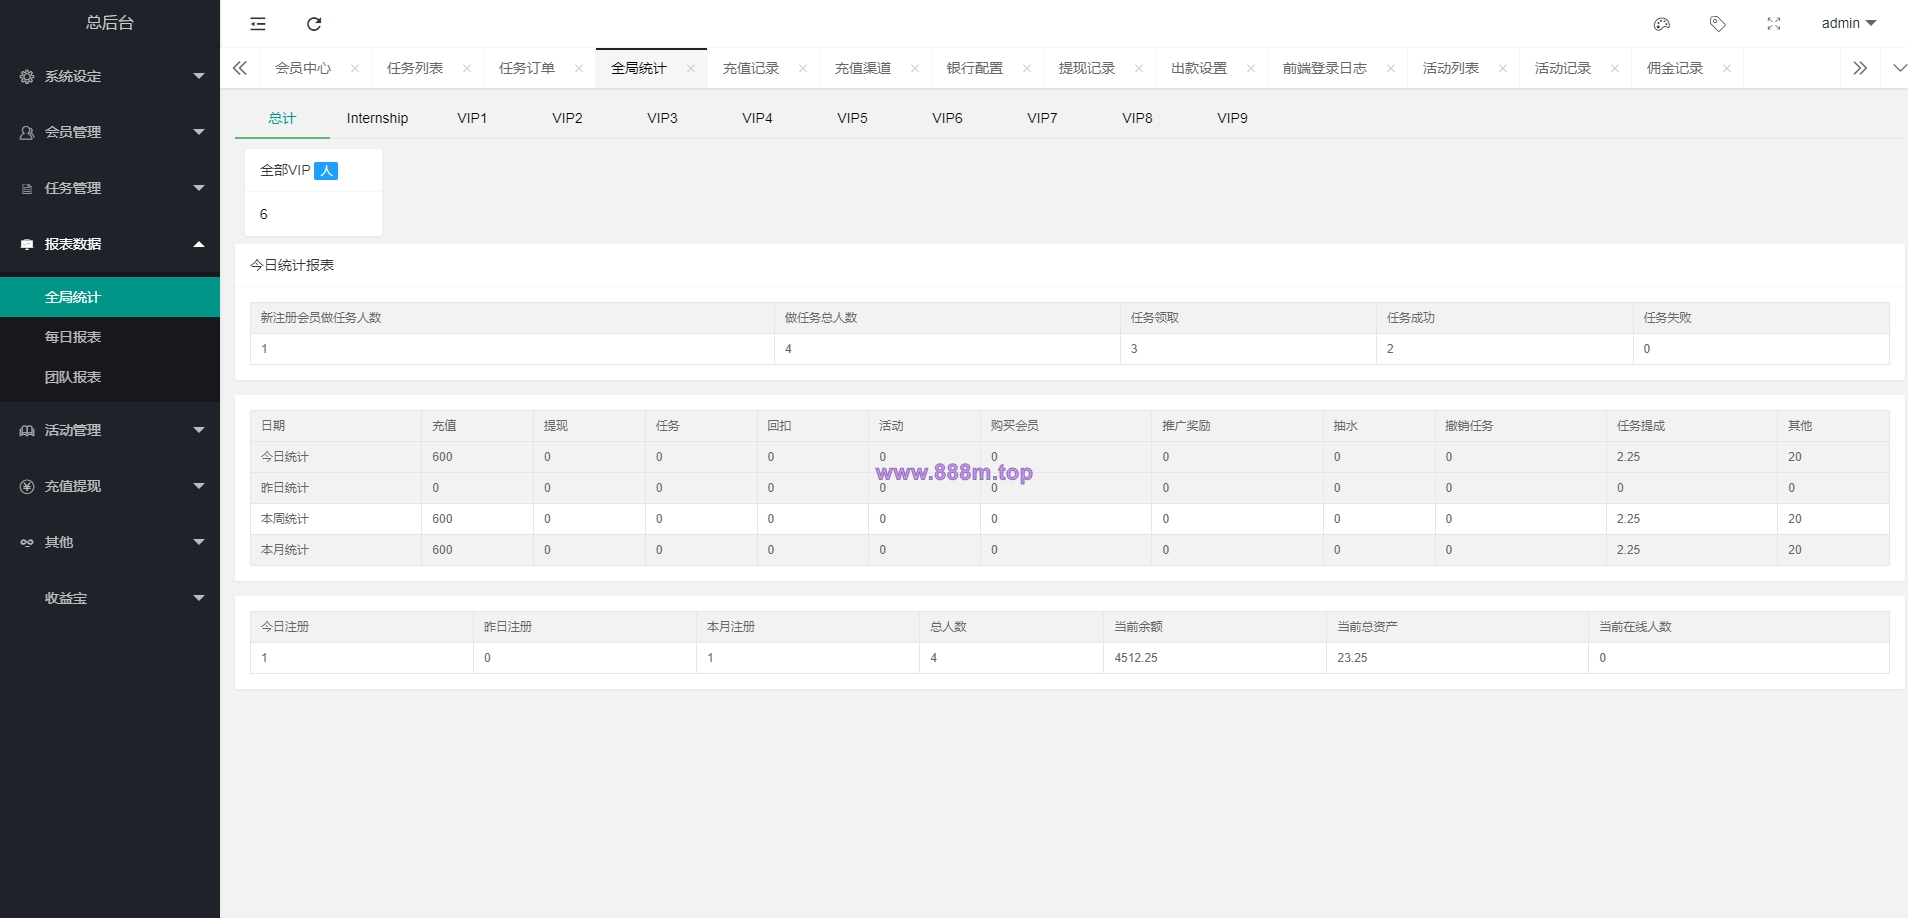Close the 出款设置 tab
The width and height of the screenshot is (1908, 918).
coord(1251,68)
